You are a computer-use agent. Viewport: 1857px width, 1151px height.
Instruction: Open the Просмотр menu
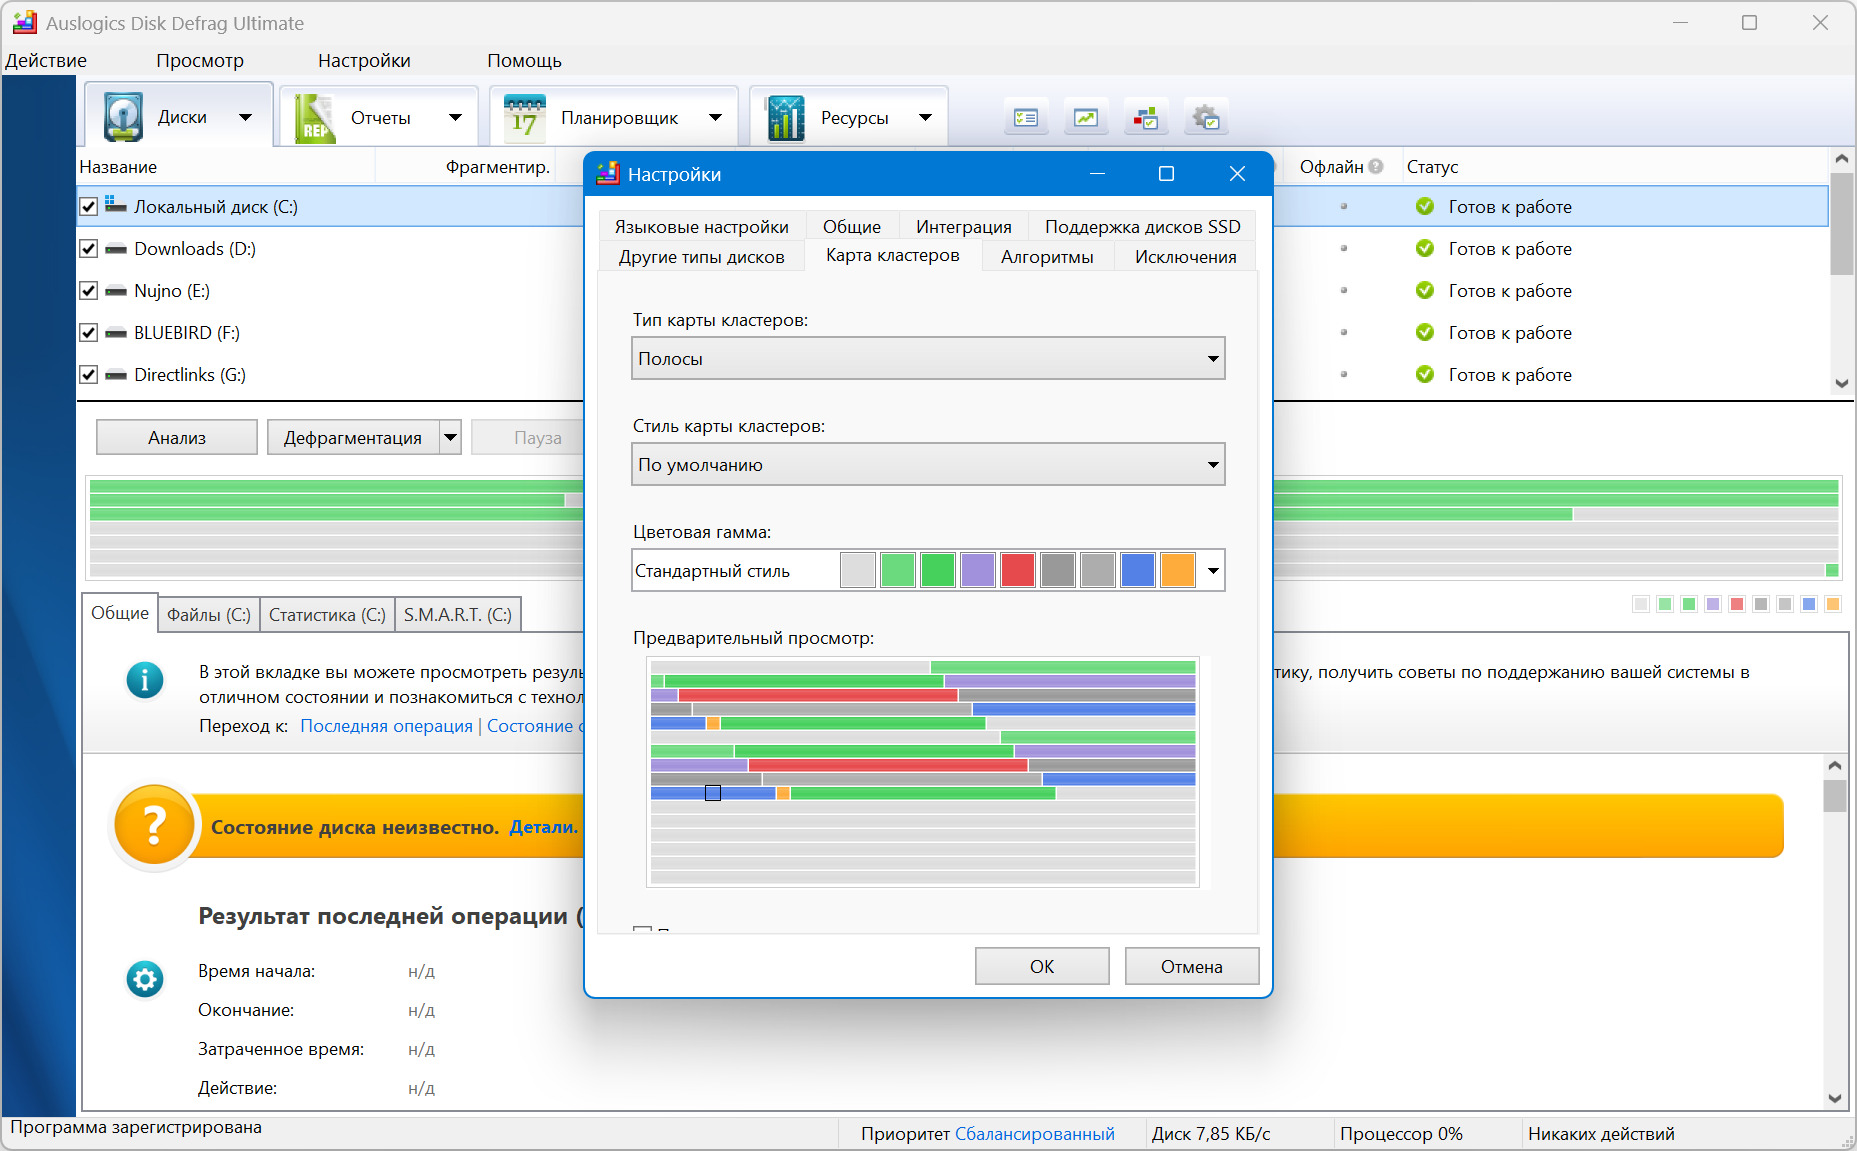coord(200,61)
